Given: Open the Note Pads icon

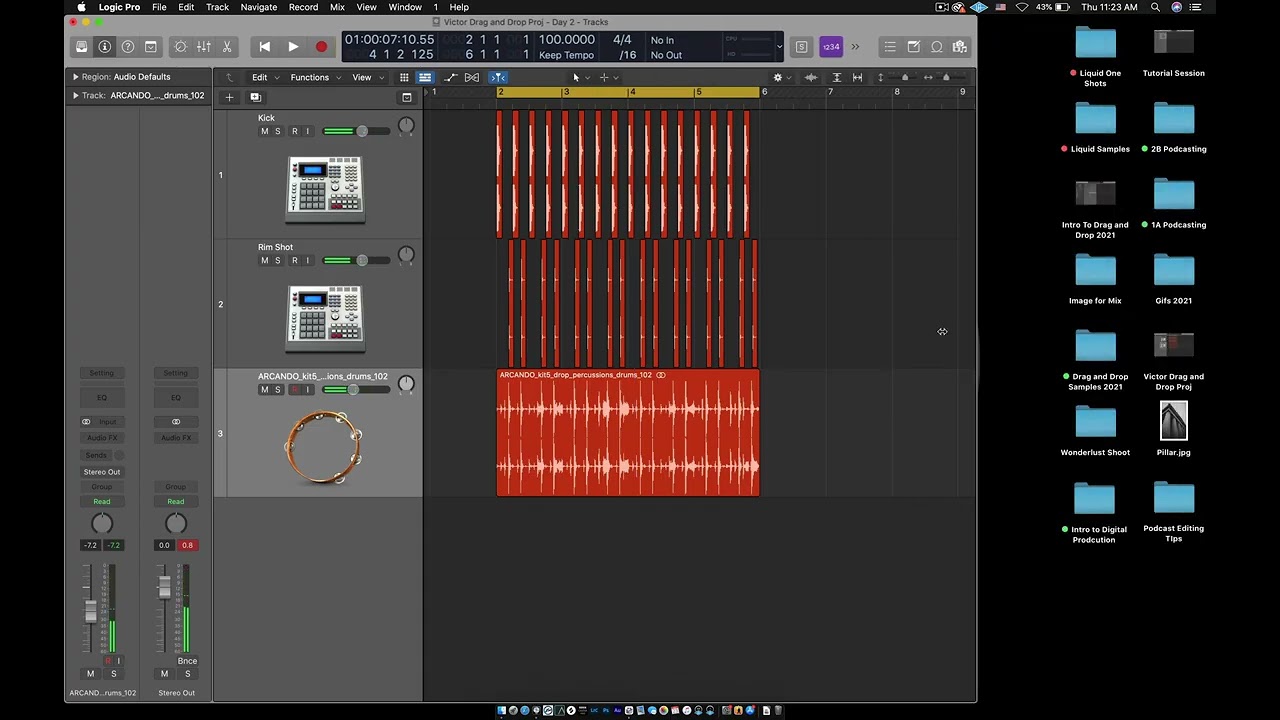Looking at the screenshot, I should pos(913,47).
